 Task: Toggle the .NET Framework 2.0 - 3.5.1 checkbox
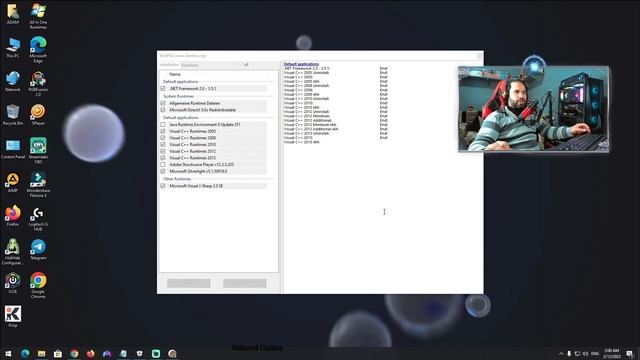point(163,89)
